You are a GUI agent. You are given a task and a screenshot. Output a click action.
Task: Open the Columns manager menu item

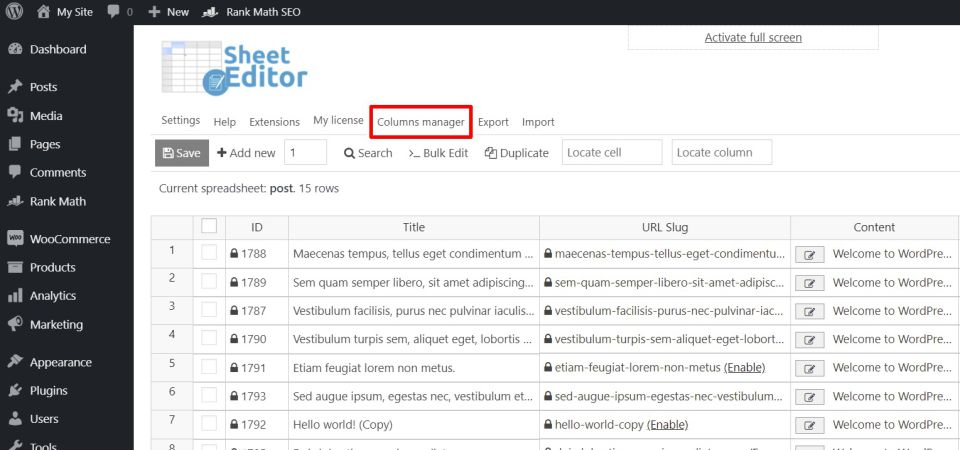(x=420, y=122)
